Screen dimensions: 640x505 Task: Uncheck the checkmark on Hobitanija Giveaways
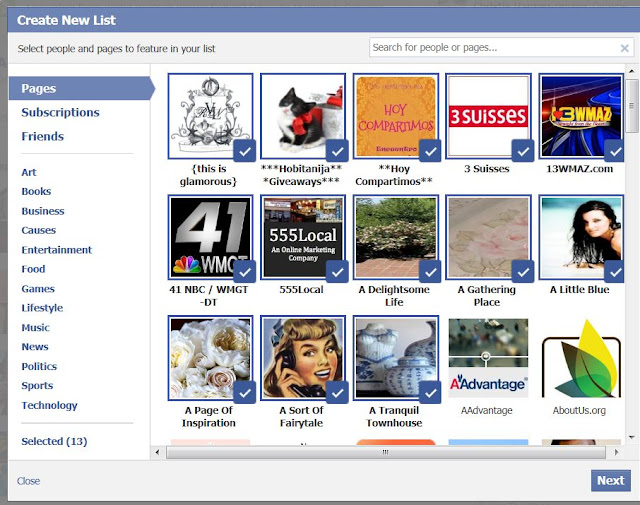tap(337, 151)
